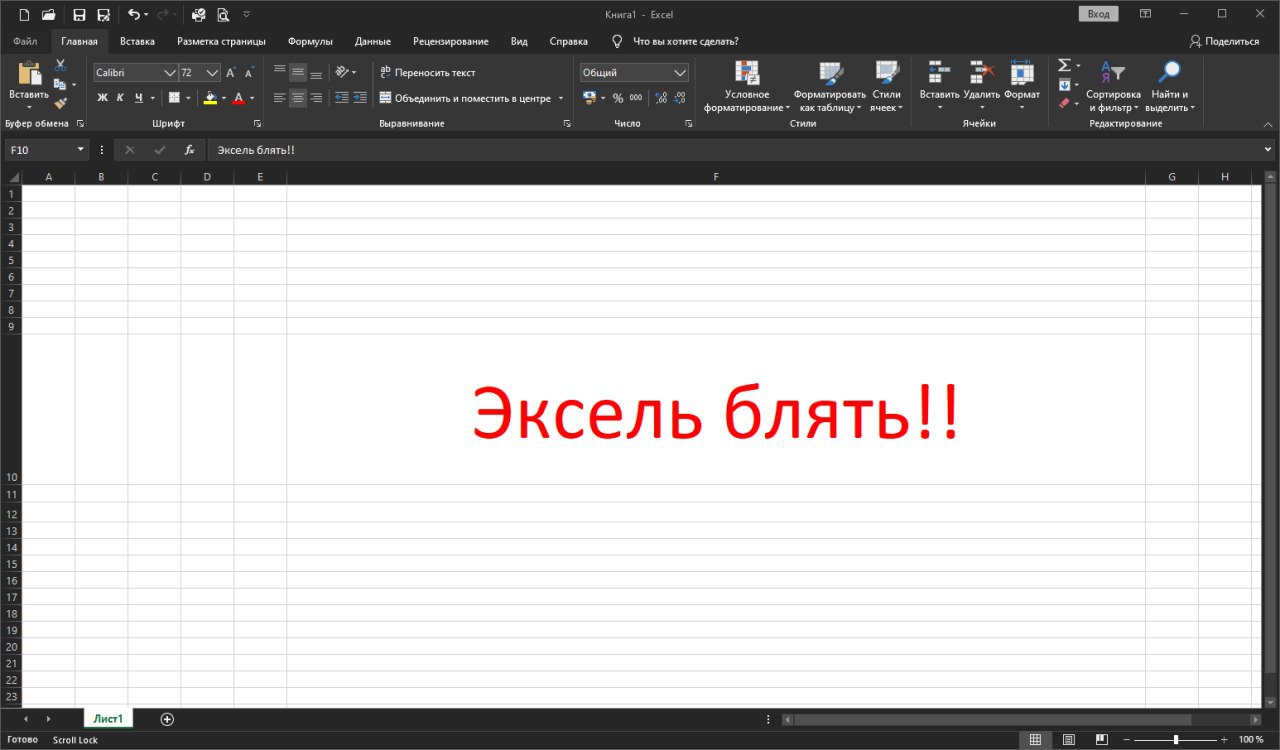The image size is (1280, 750).
Task: Decrease font size with small A
Action: point(248,73)
